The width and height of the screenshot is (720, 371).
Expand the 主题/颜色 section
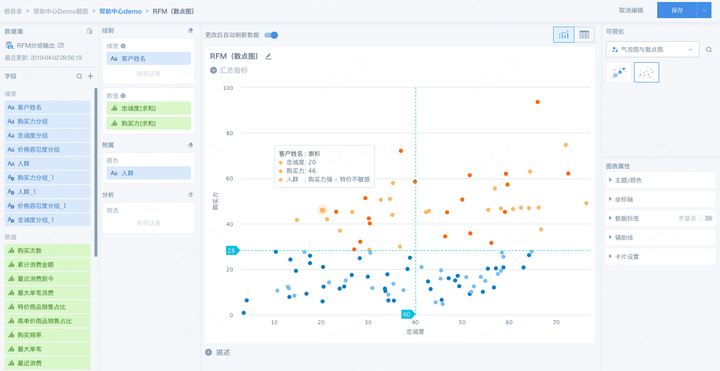(659, 180)
